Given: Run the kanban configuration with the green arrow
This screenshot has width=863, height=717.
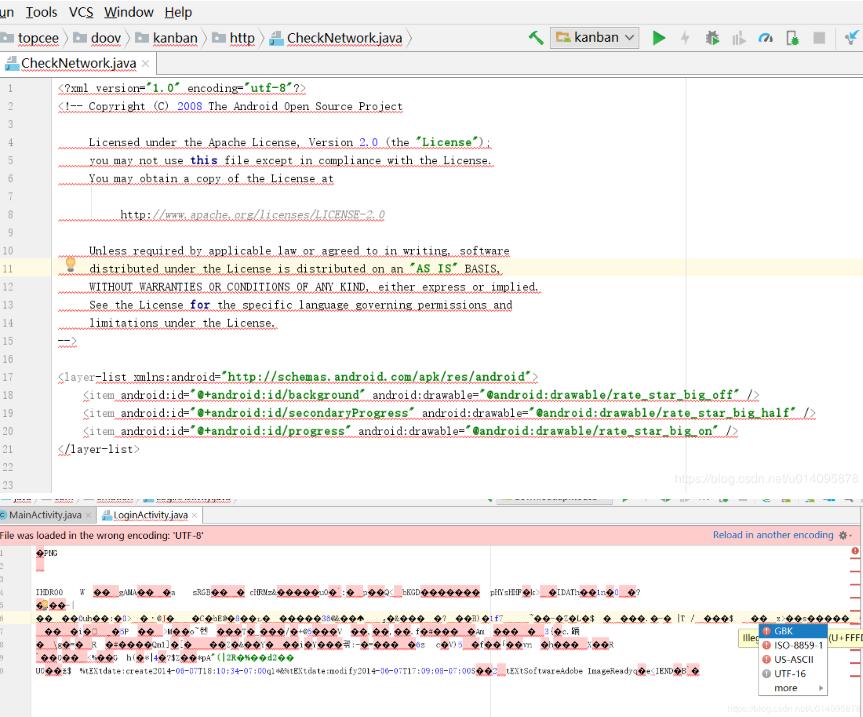Looking at the screenshot, I should coord(660,35).
